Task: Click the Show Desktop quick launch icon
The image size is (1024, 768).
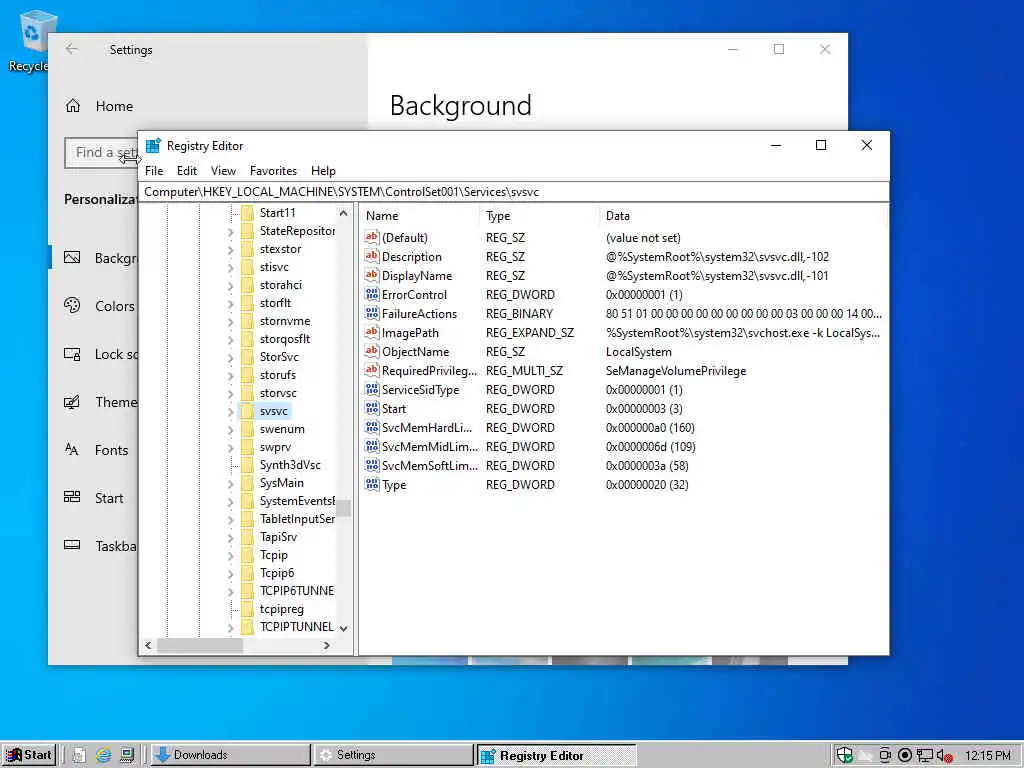Action: [x=127, y=755]
